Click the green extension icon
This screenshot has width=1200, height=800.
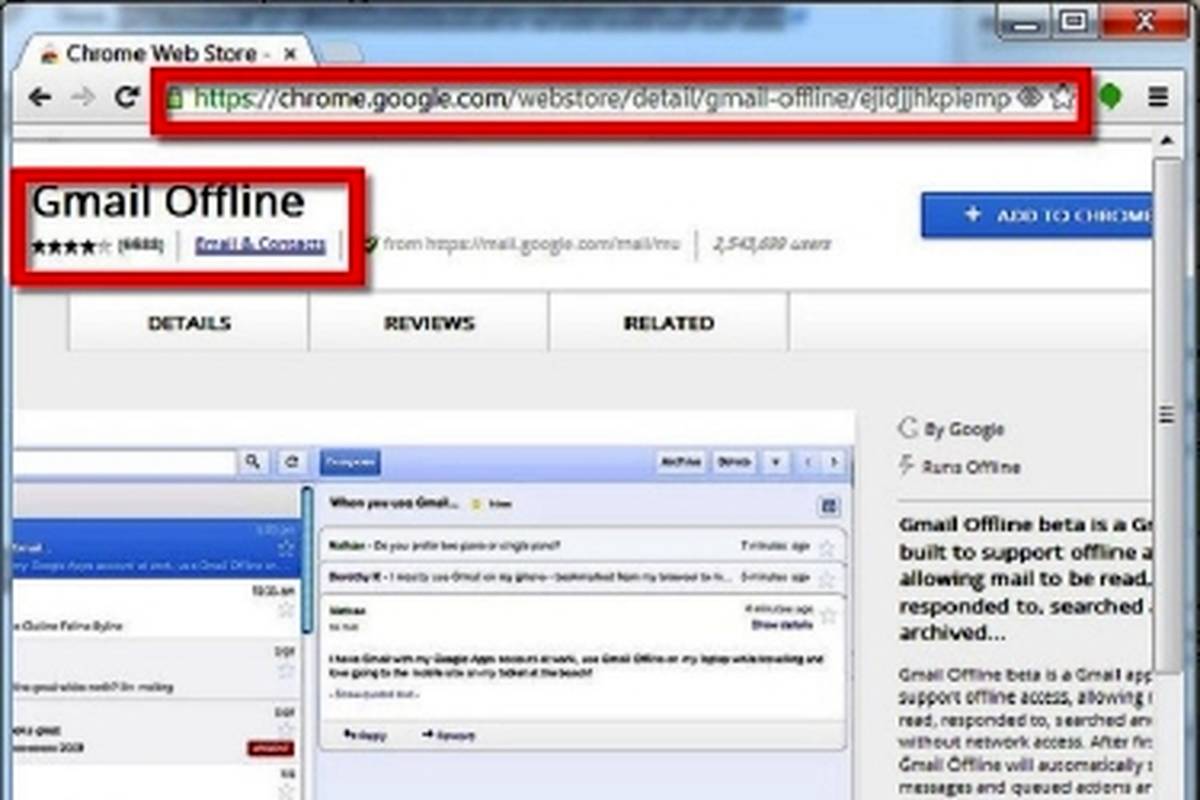[x=1110, y=97]
